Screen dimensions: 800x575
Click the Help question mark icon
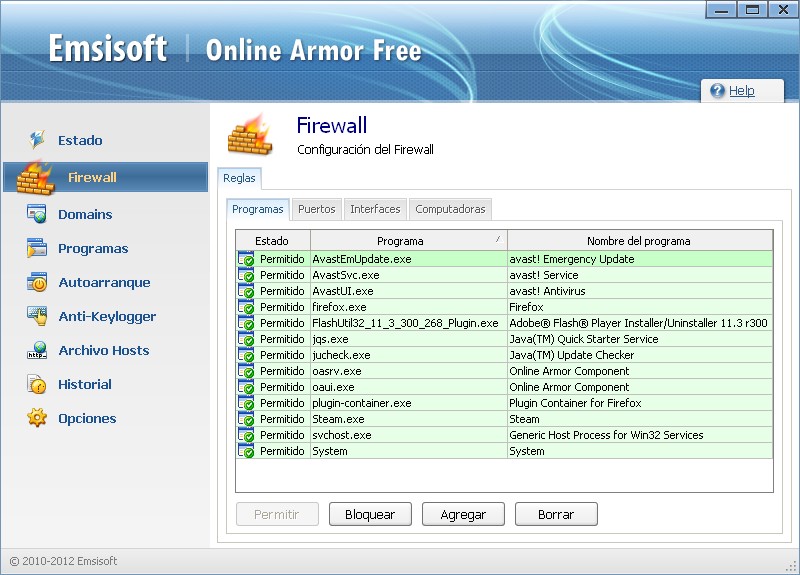pyautogui.click(x=717, y=91)
